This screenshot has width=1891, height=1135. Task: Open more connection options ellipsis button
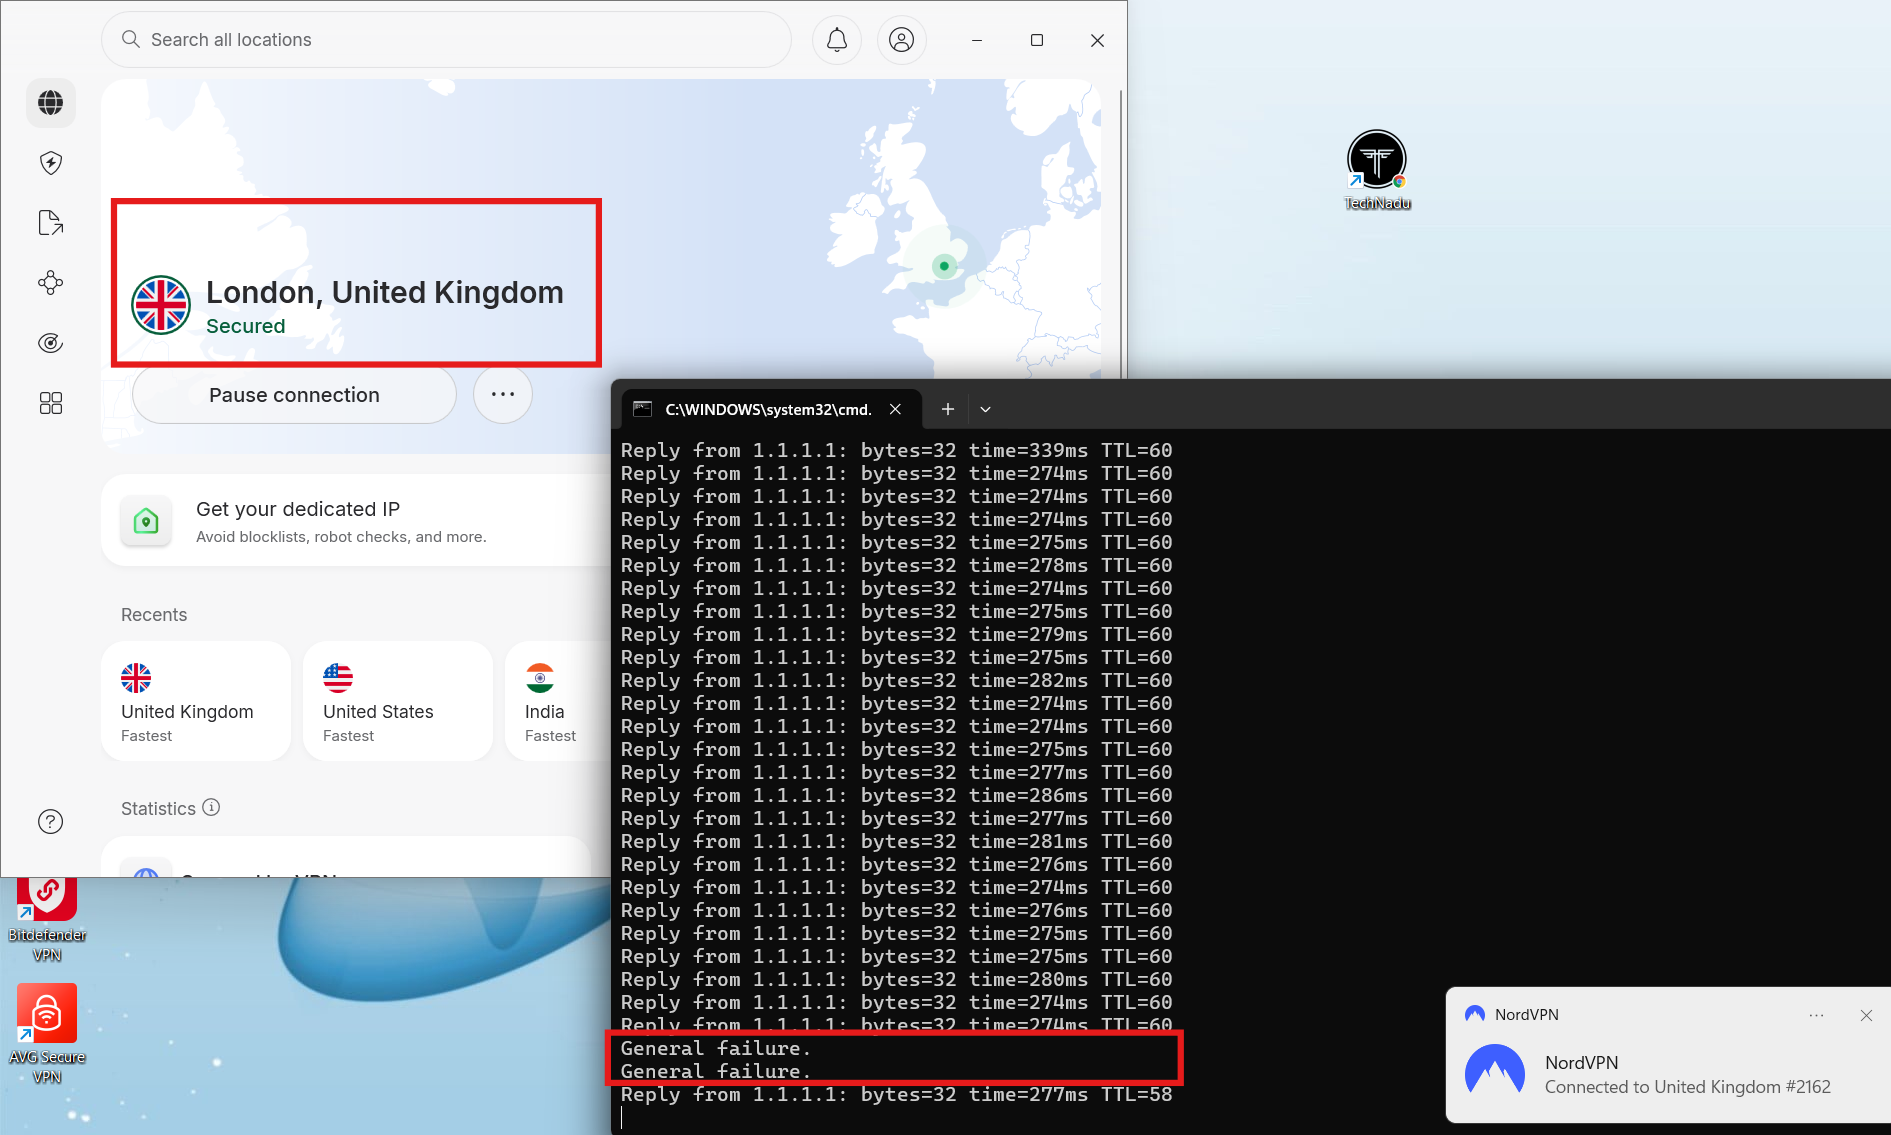click(503, 394)
